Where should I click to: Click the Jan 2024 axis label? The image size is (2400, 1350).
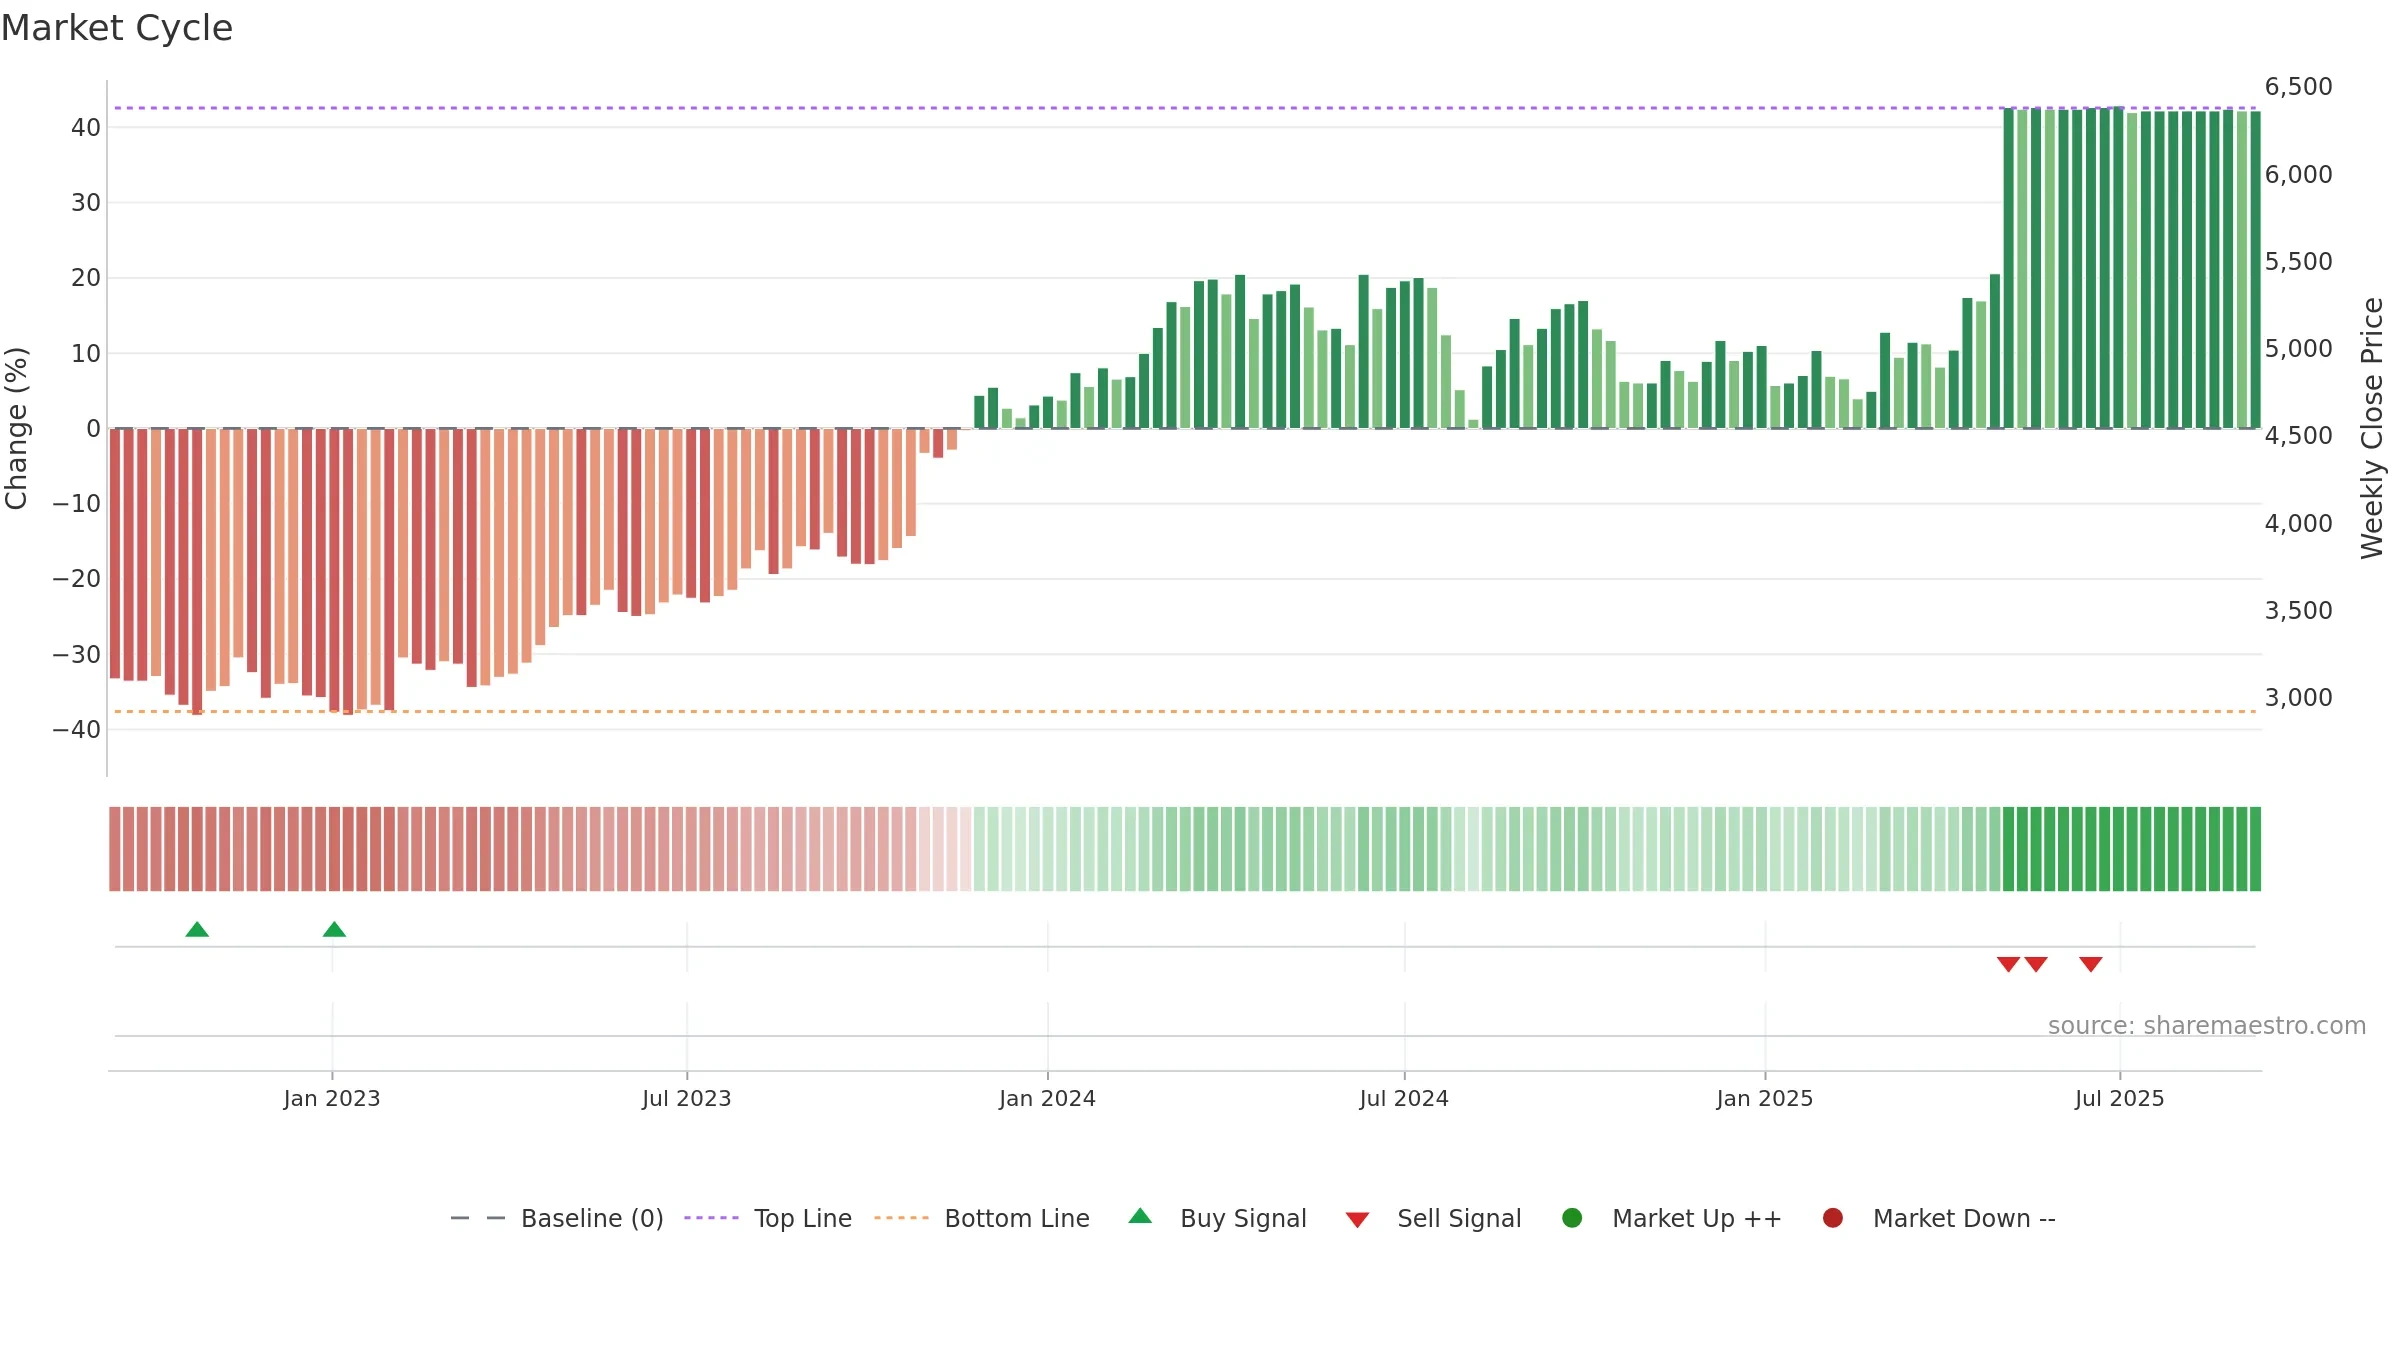pyautogui.click(x=1047, y=1098)
